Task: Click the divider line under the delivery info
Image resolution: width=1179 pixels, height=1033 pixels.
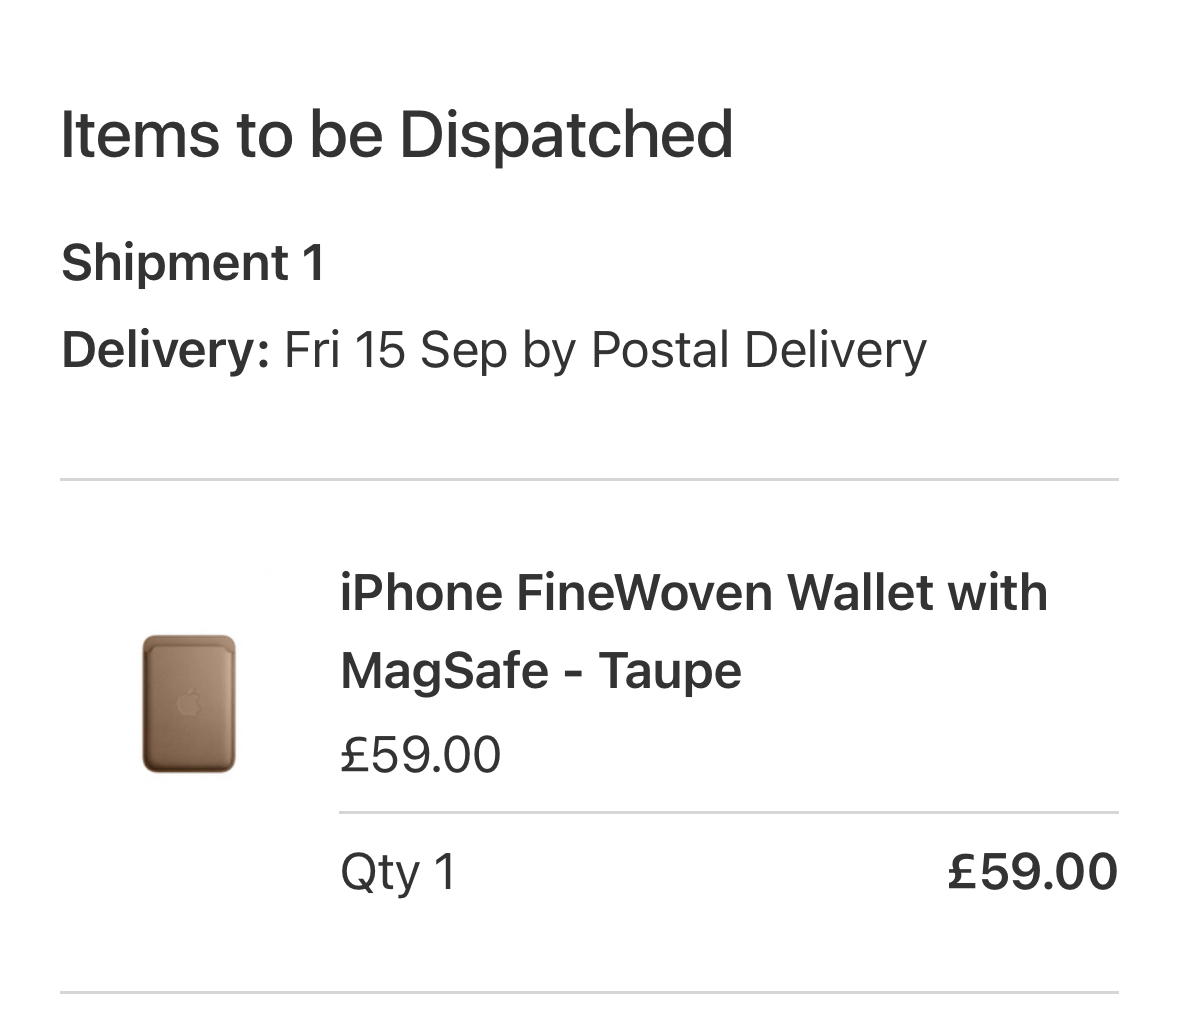Action: pyautogui.click(x=590, y=479)
